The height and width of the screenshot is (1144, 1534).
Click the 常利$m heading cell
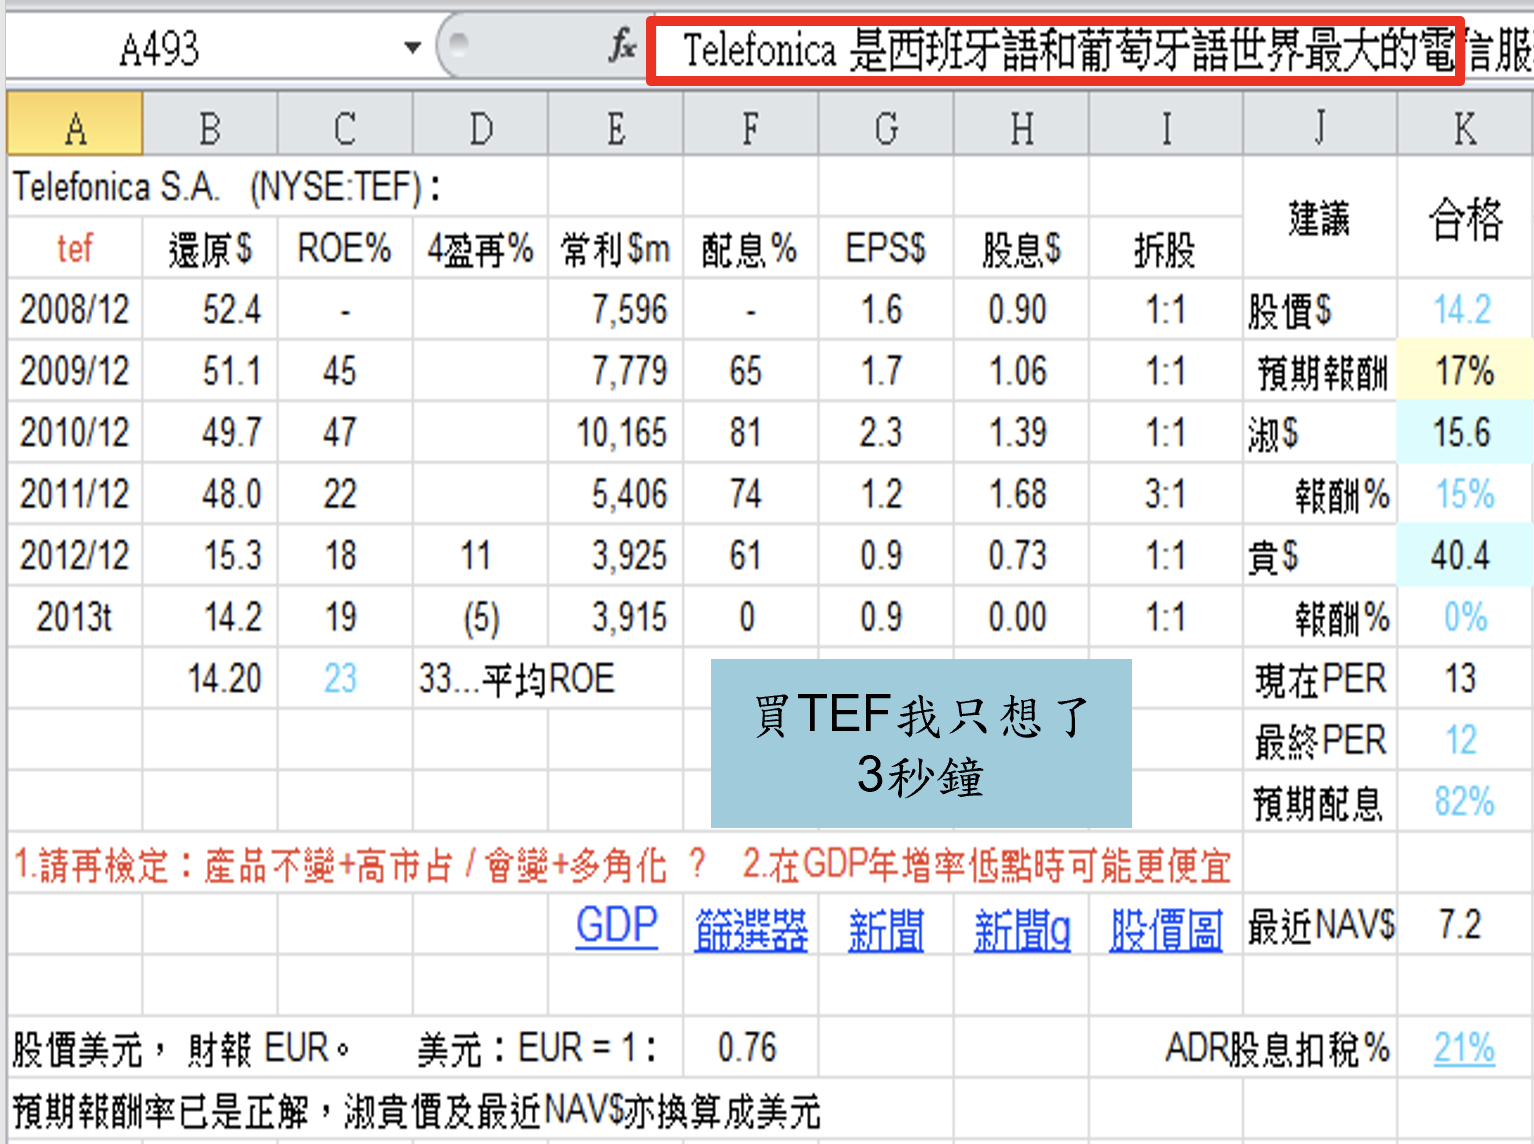[x=616, y=247]
